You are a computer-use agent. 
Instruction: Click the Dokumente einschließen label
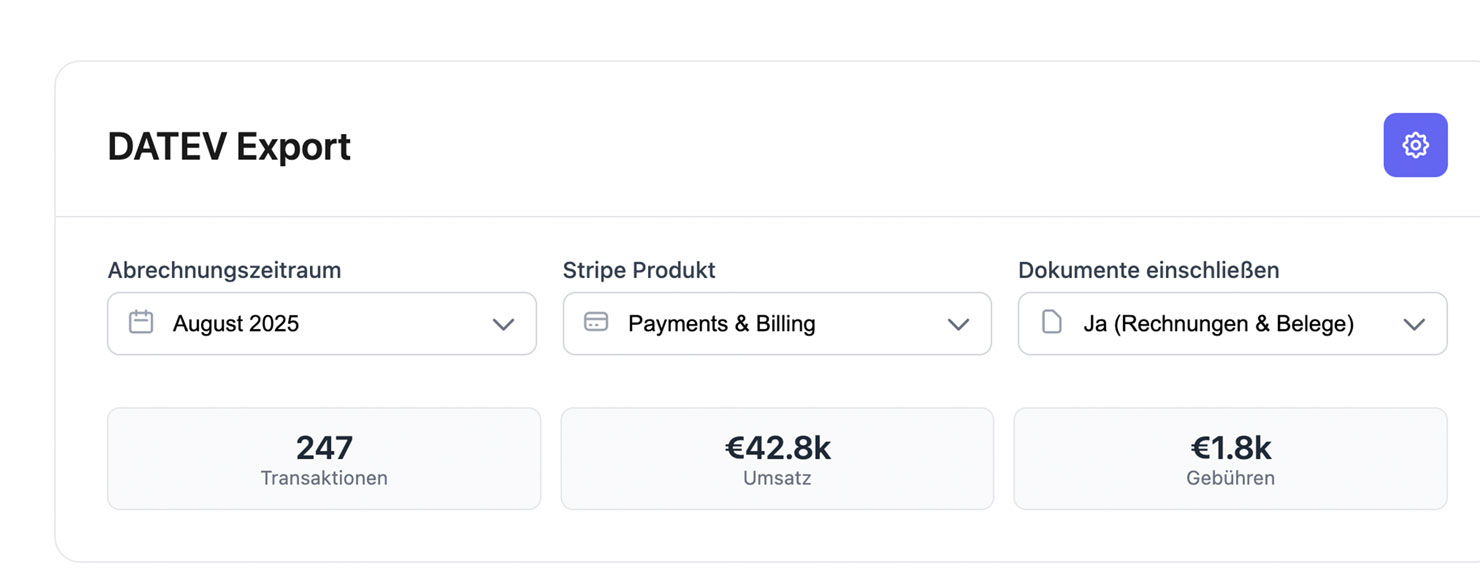click(x=1148, y=270)
